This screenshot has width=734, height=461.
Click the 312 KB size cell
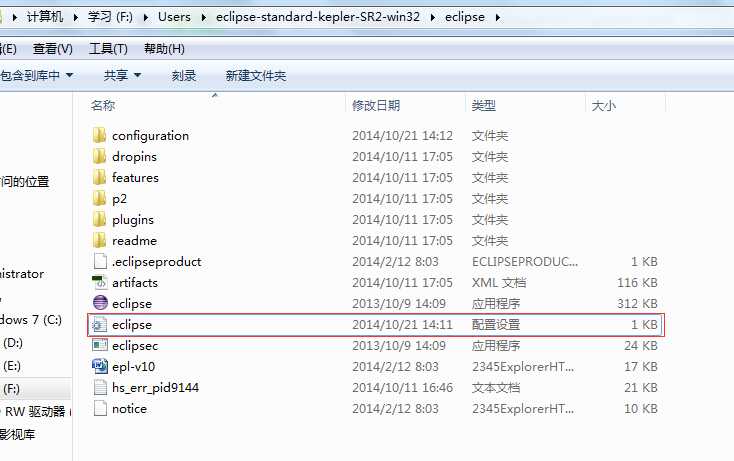click(637, 303)
